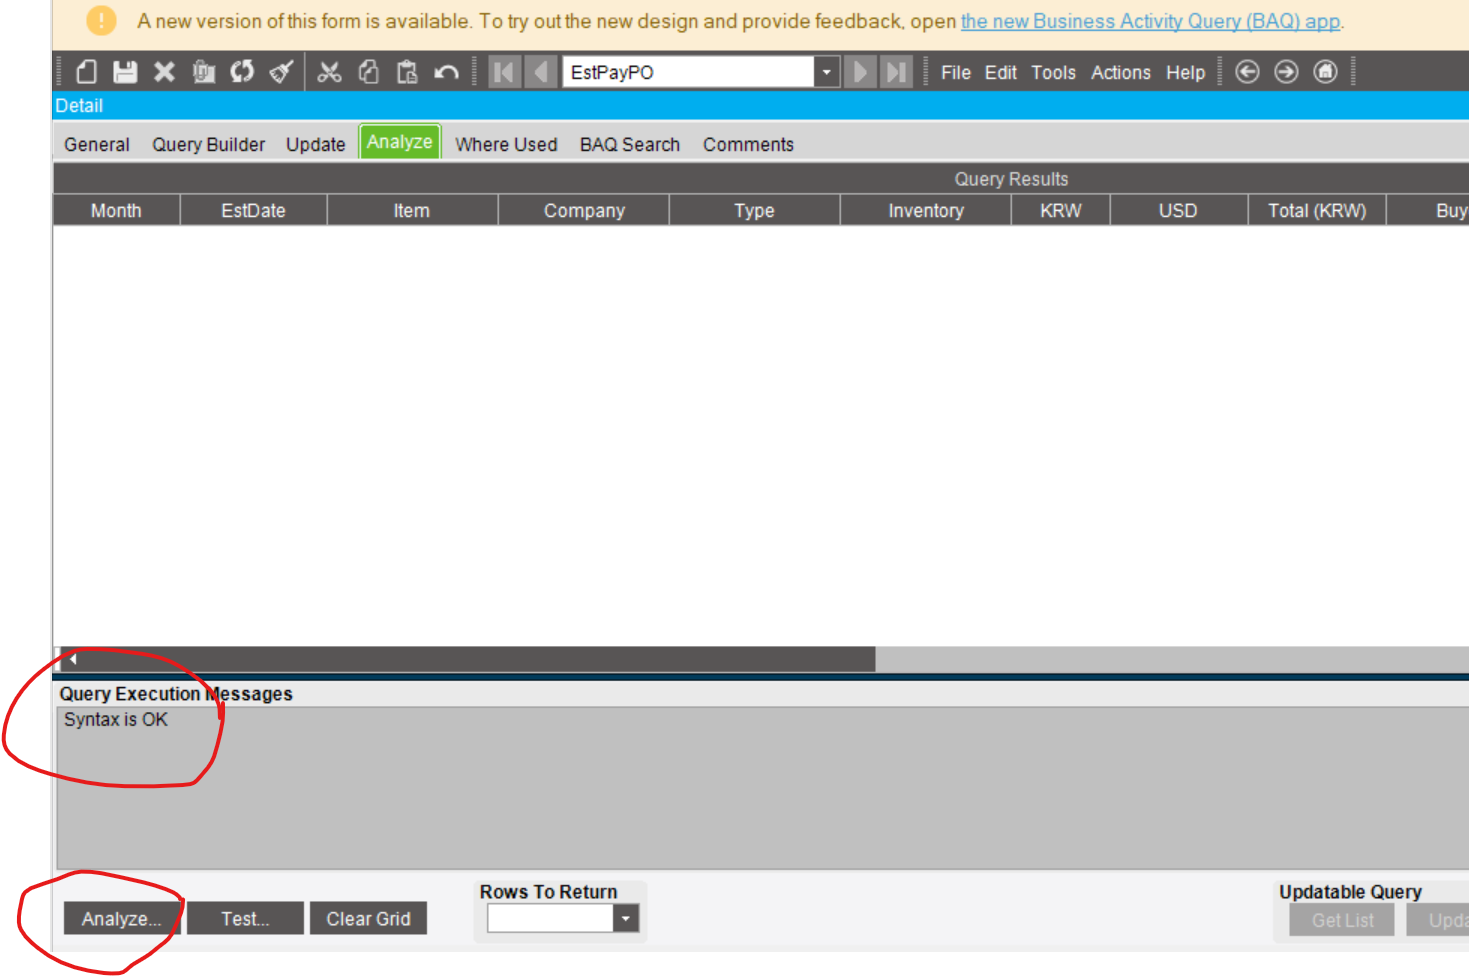The height and width of the screenshot is (977, 1469).
Task: Navigate back with the left arrow circle
Action: click(x=1247, y=72)
